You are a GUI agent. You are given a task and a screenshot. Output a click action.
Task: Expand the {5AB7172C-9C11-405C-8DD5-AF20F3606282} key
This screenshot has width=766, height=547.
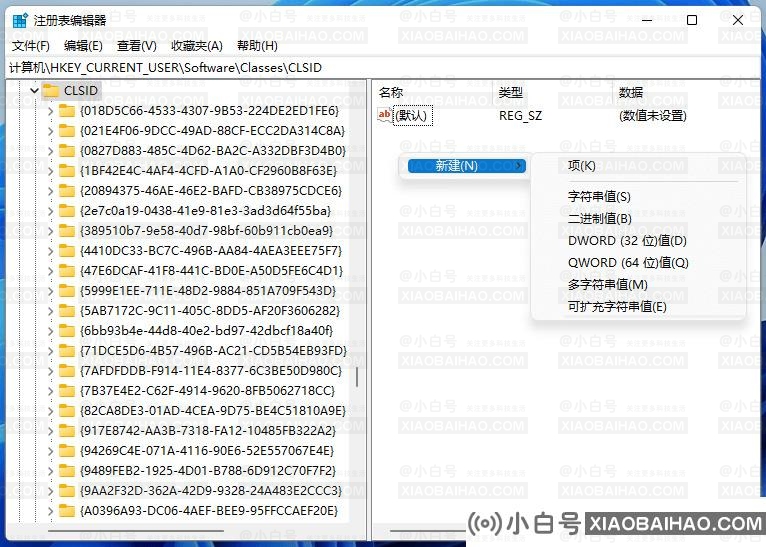[x=50, y=312]
